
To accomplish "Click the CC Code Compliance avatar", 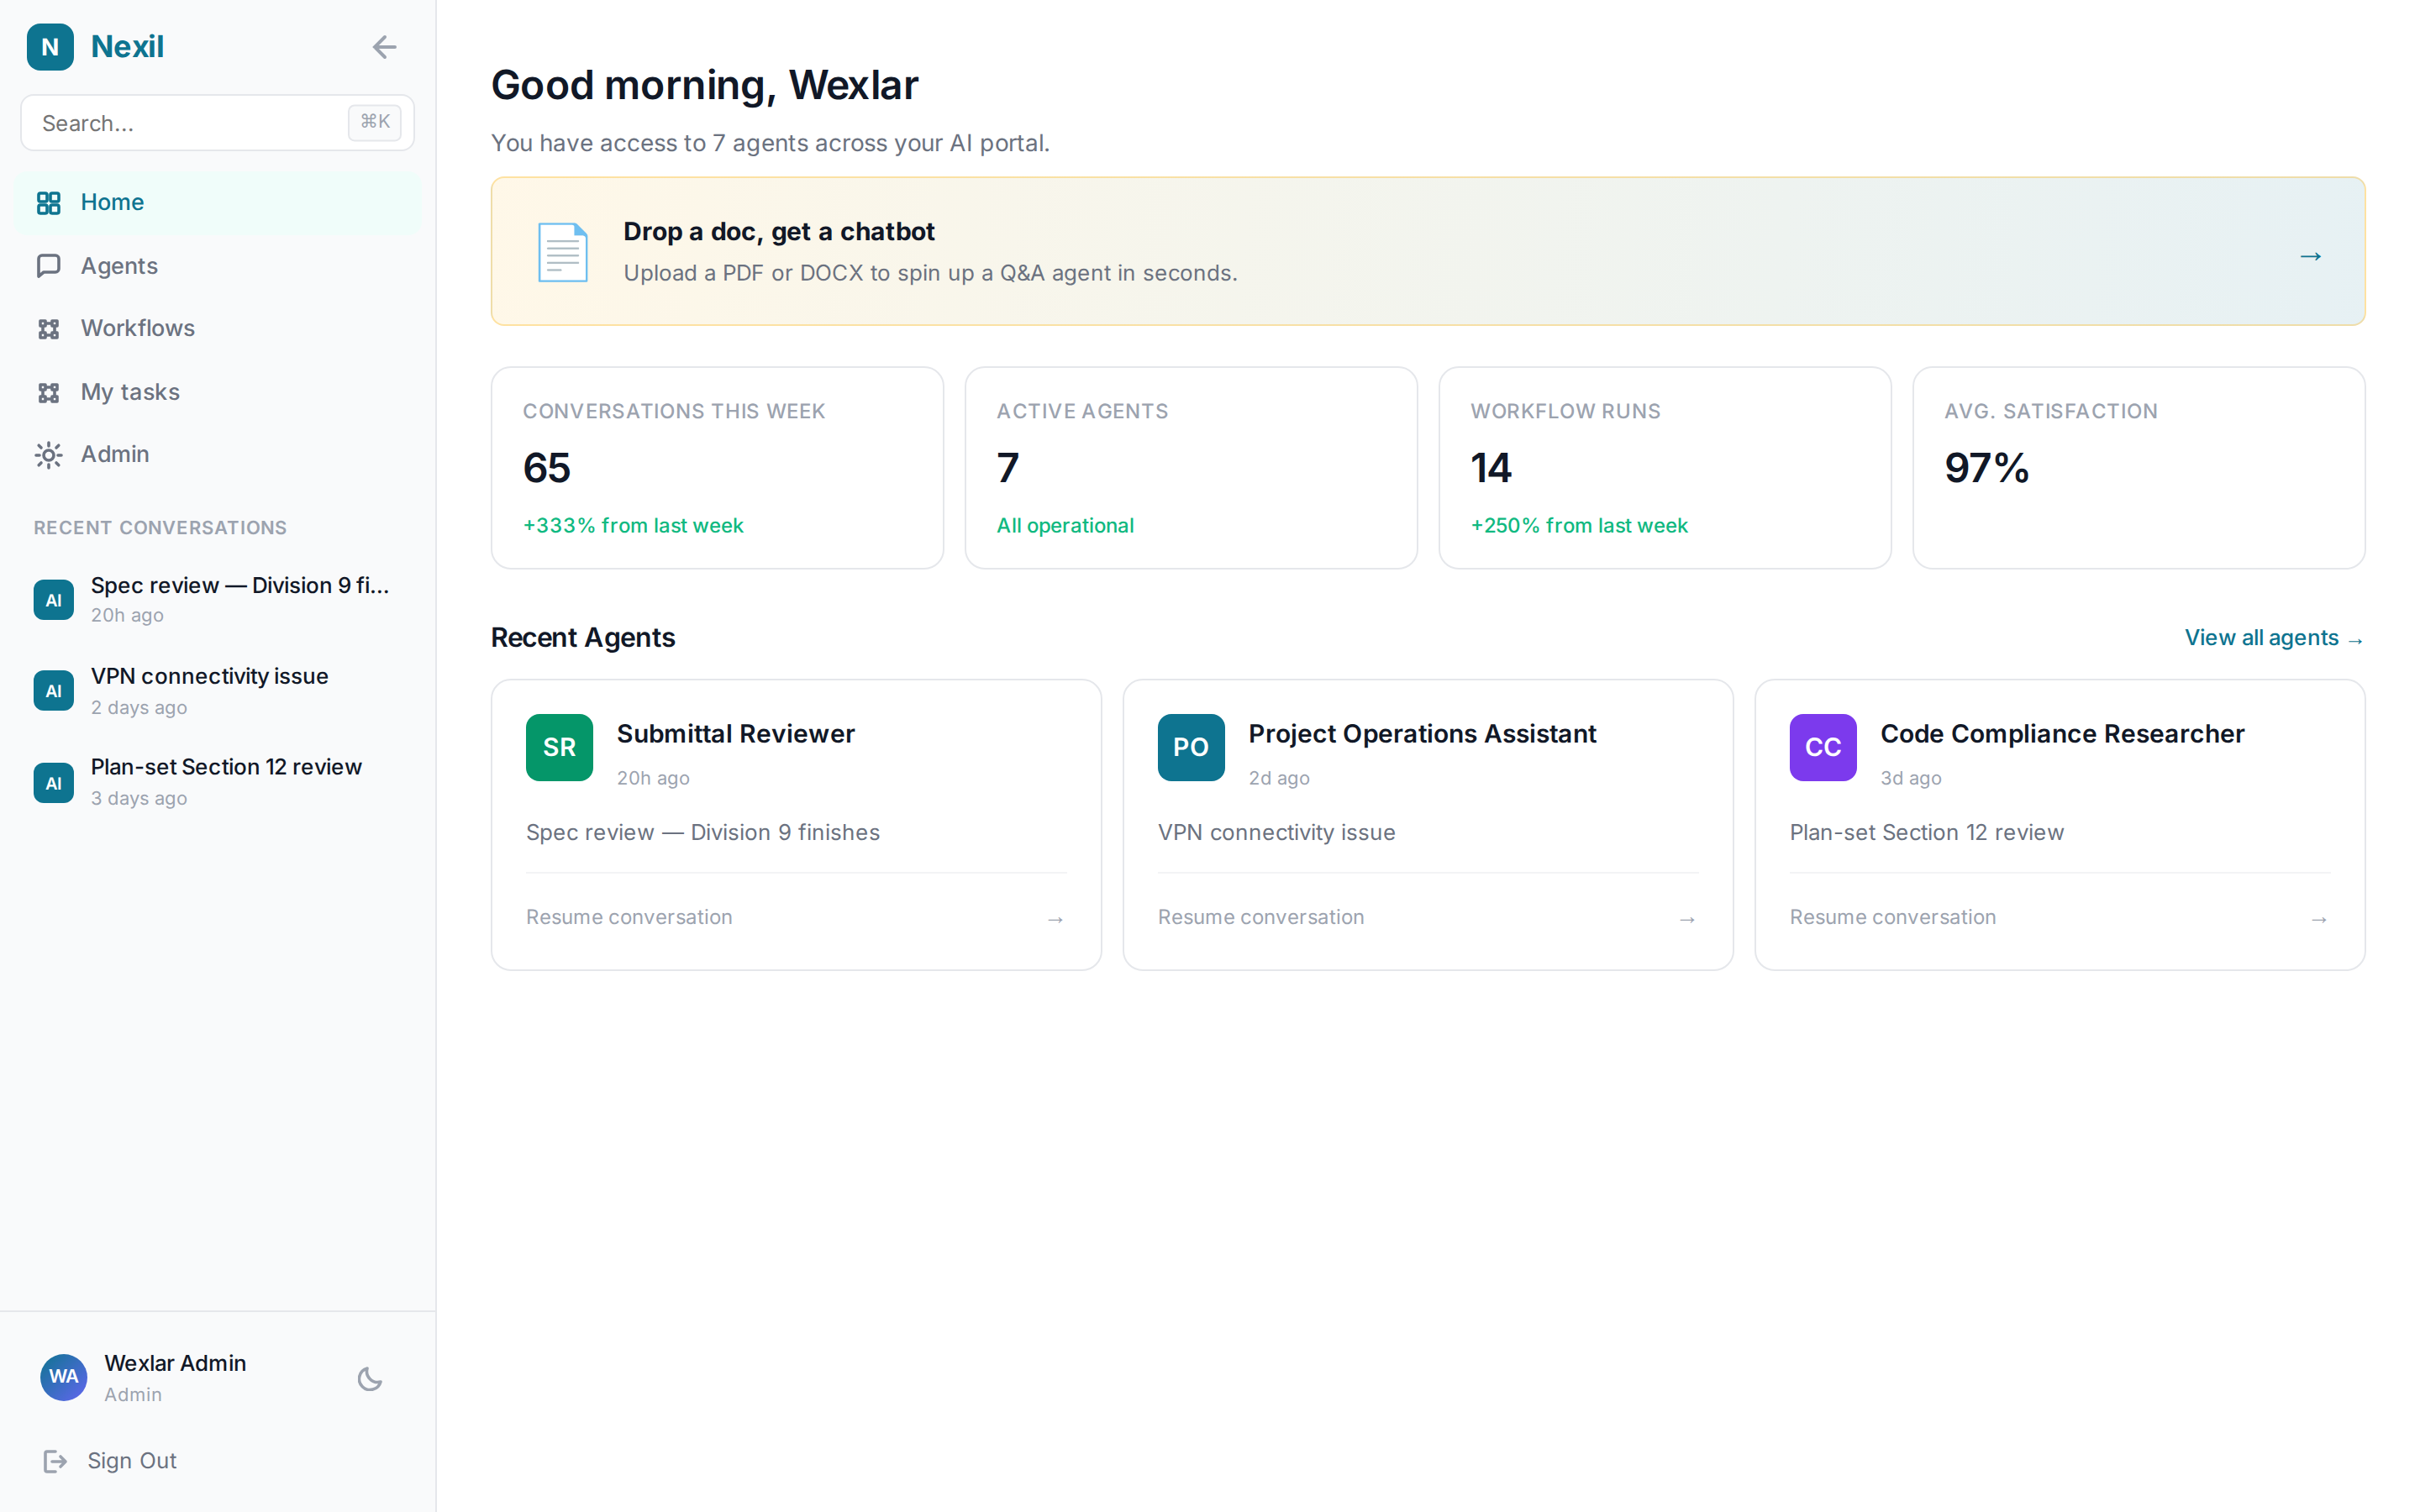I will click(1823, 747).
